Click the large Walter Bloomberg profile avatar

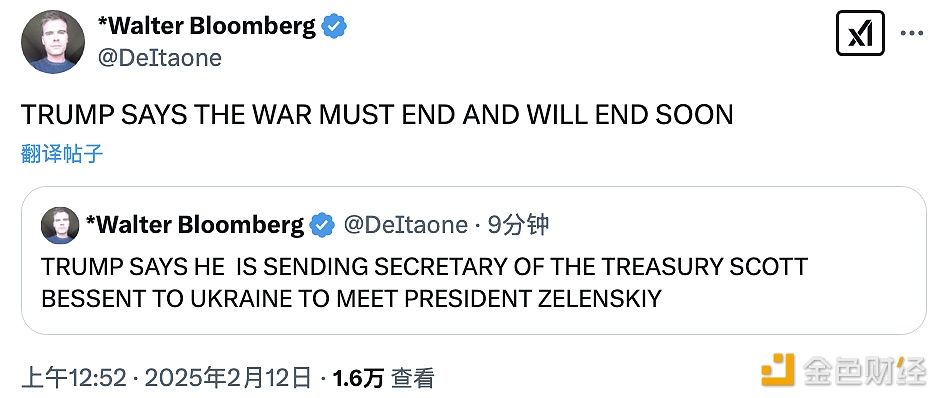click(x=53, y=42)
